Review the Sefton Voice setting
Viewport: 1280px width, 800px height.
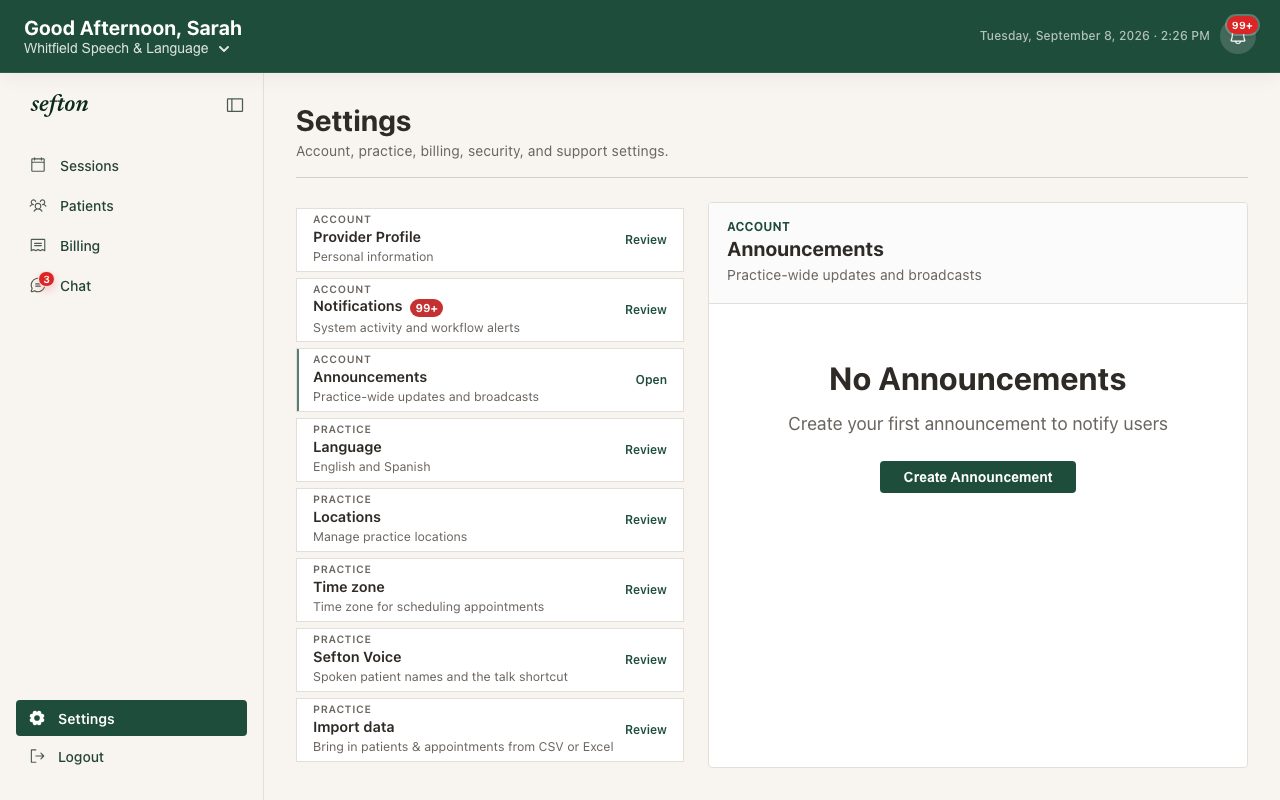click(x=646, y=660)
